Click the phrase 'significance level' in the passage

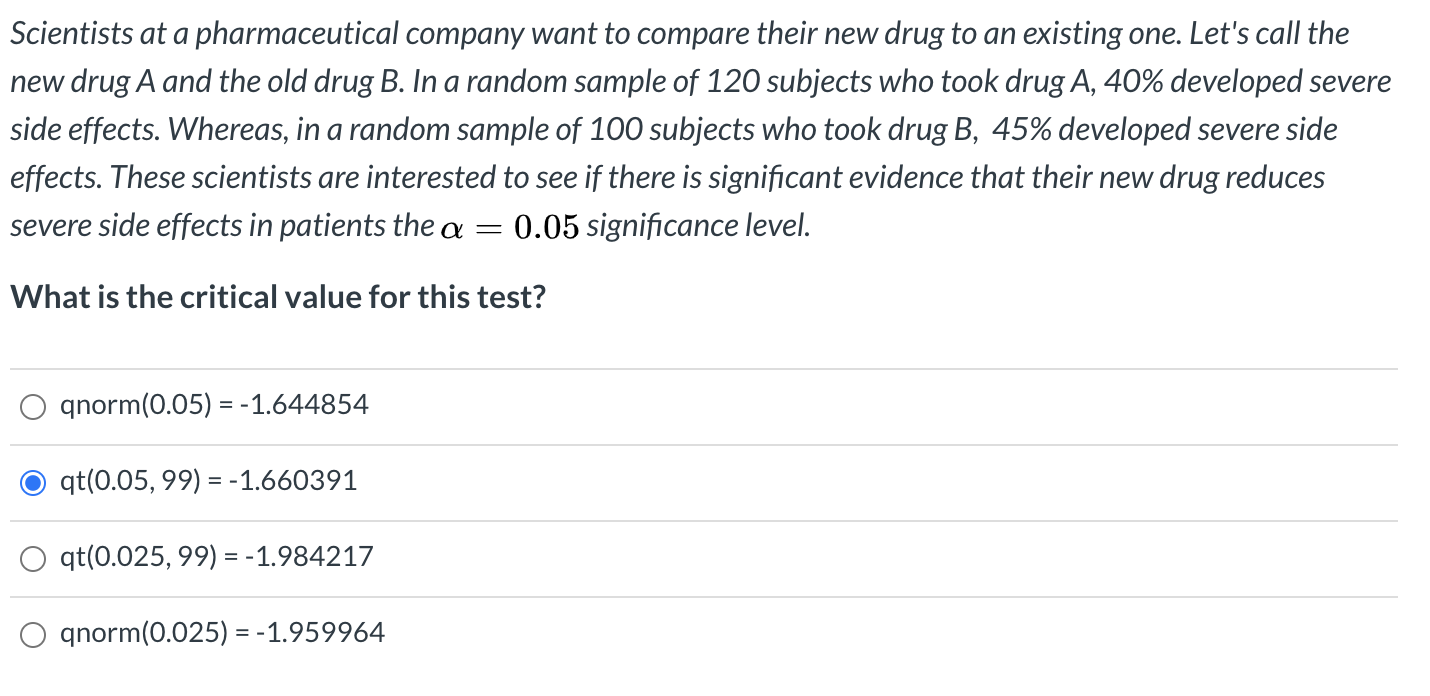click(698, 226)
